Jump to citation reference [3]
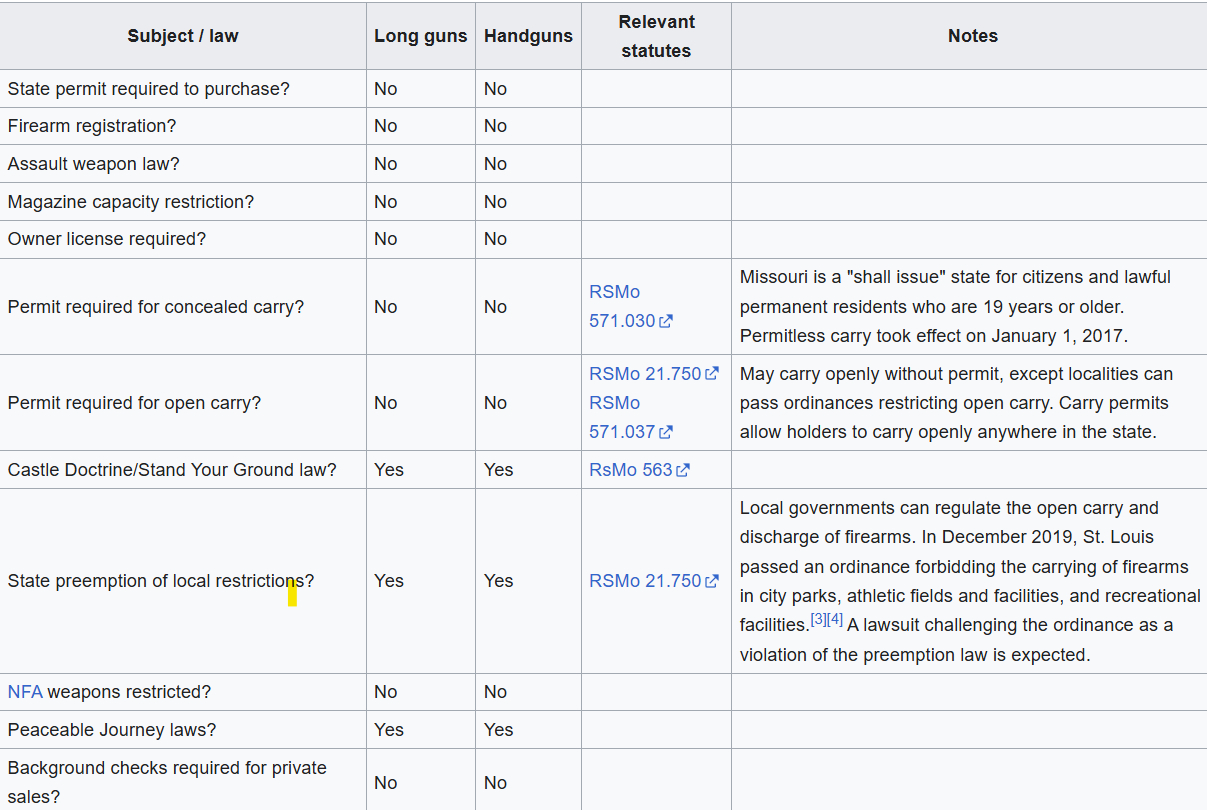This screenshot has height=810, width=1207. click(819, 620)
